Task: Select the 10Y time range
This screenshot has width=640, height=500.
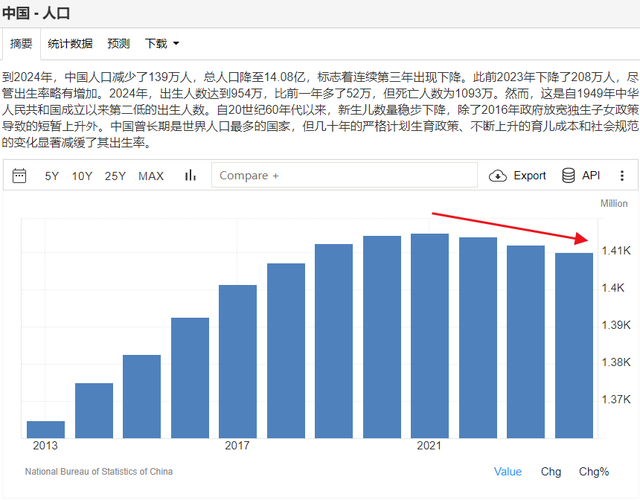Action: 82,176
